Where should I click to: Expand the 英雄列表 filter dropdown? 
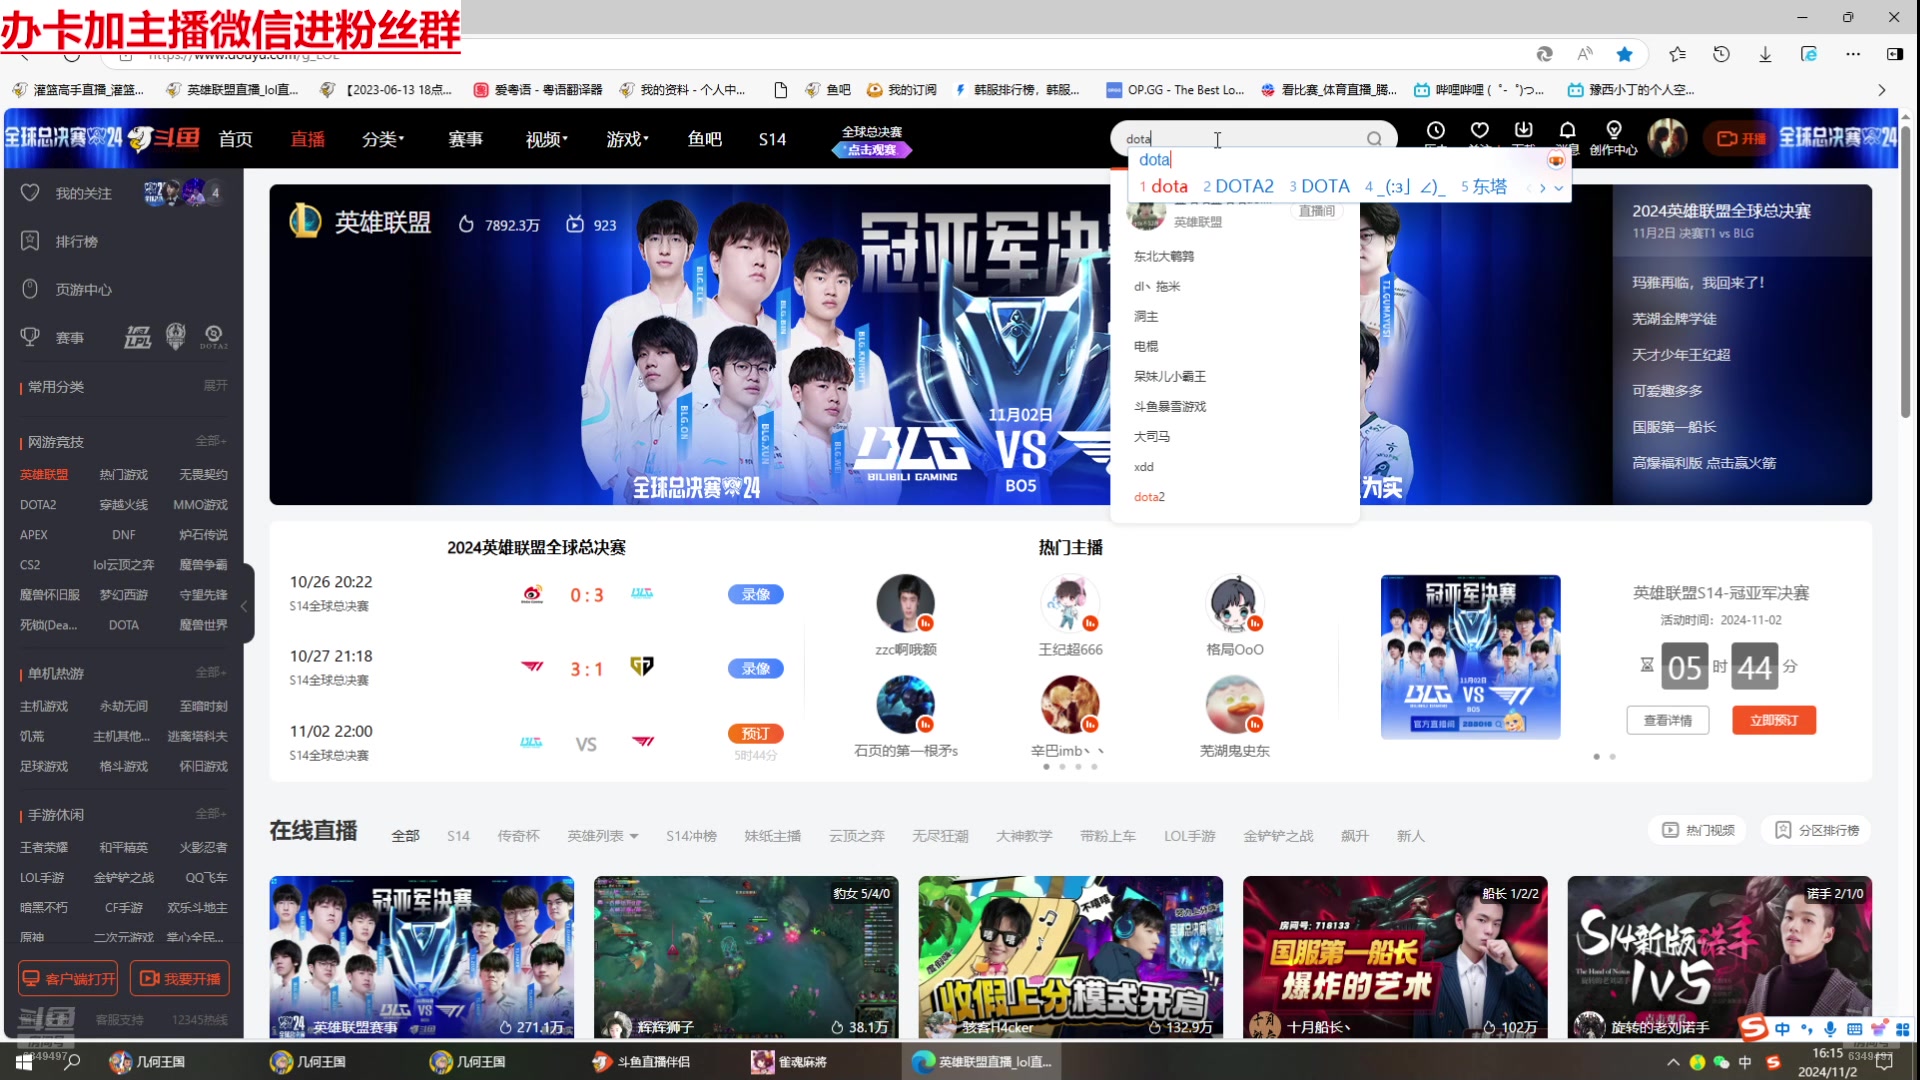pyautogui.click(x=603, y=836)
